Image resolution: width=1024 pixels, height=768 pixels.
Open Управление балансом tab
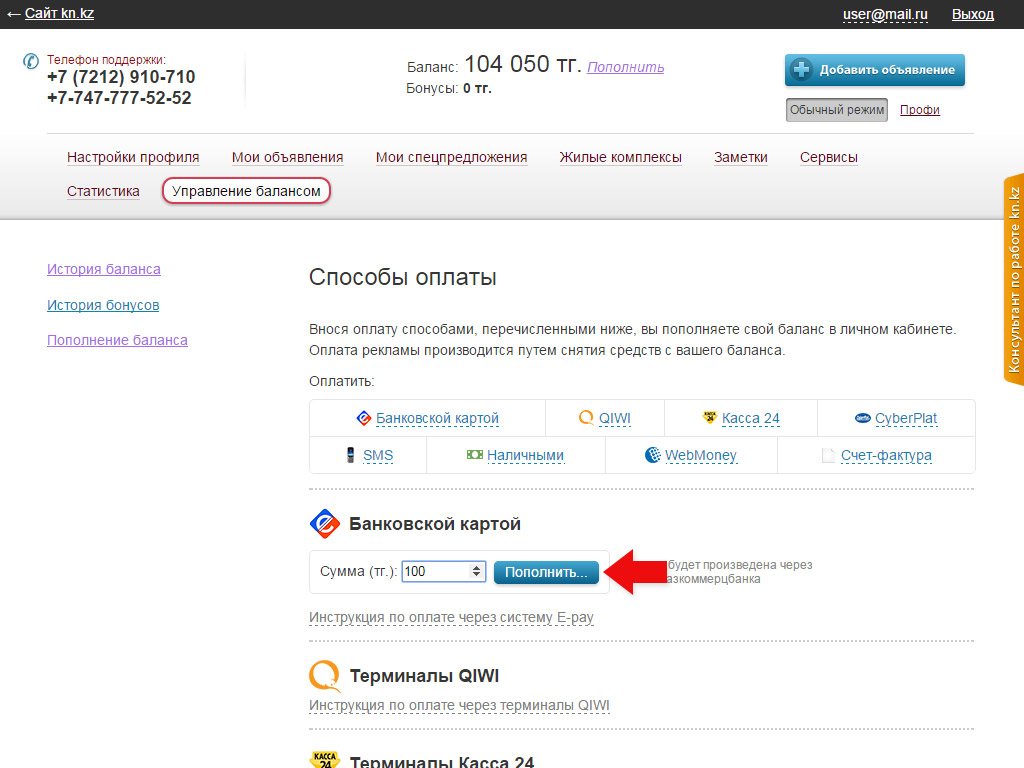(246, 191)
